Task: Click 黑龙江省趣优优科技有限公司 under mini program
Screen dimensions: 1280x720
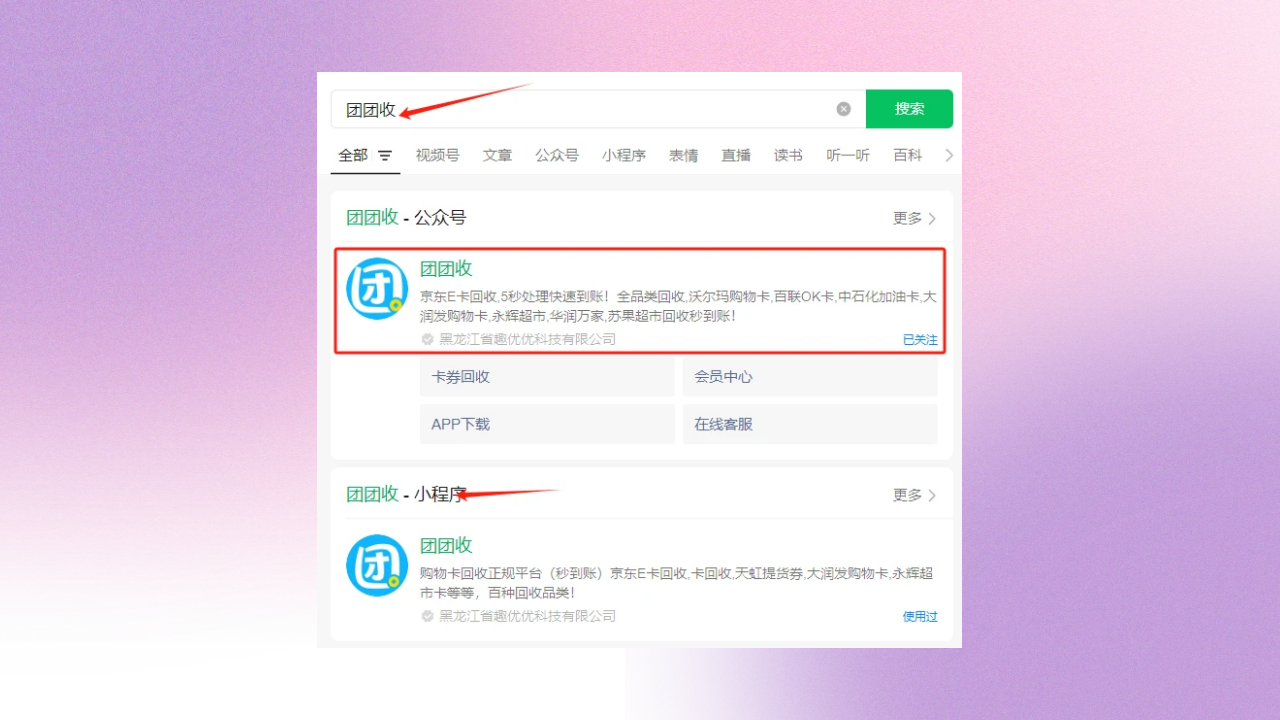Action: click(528, 616)
